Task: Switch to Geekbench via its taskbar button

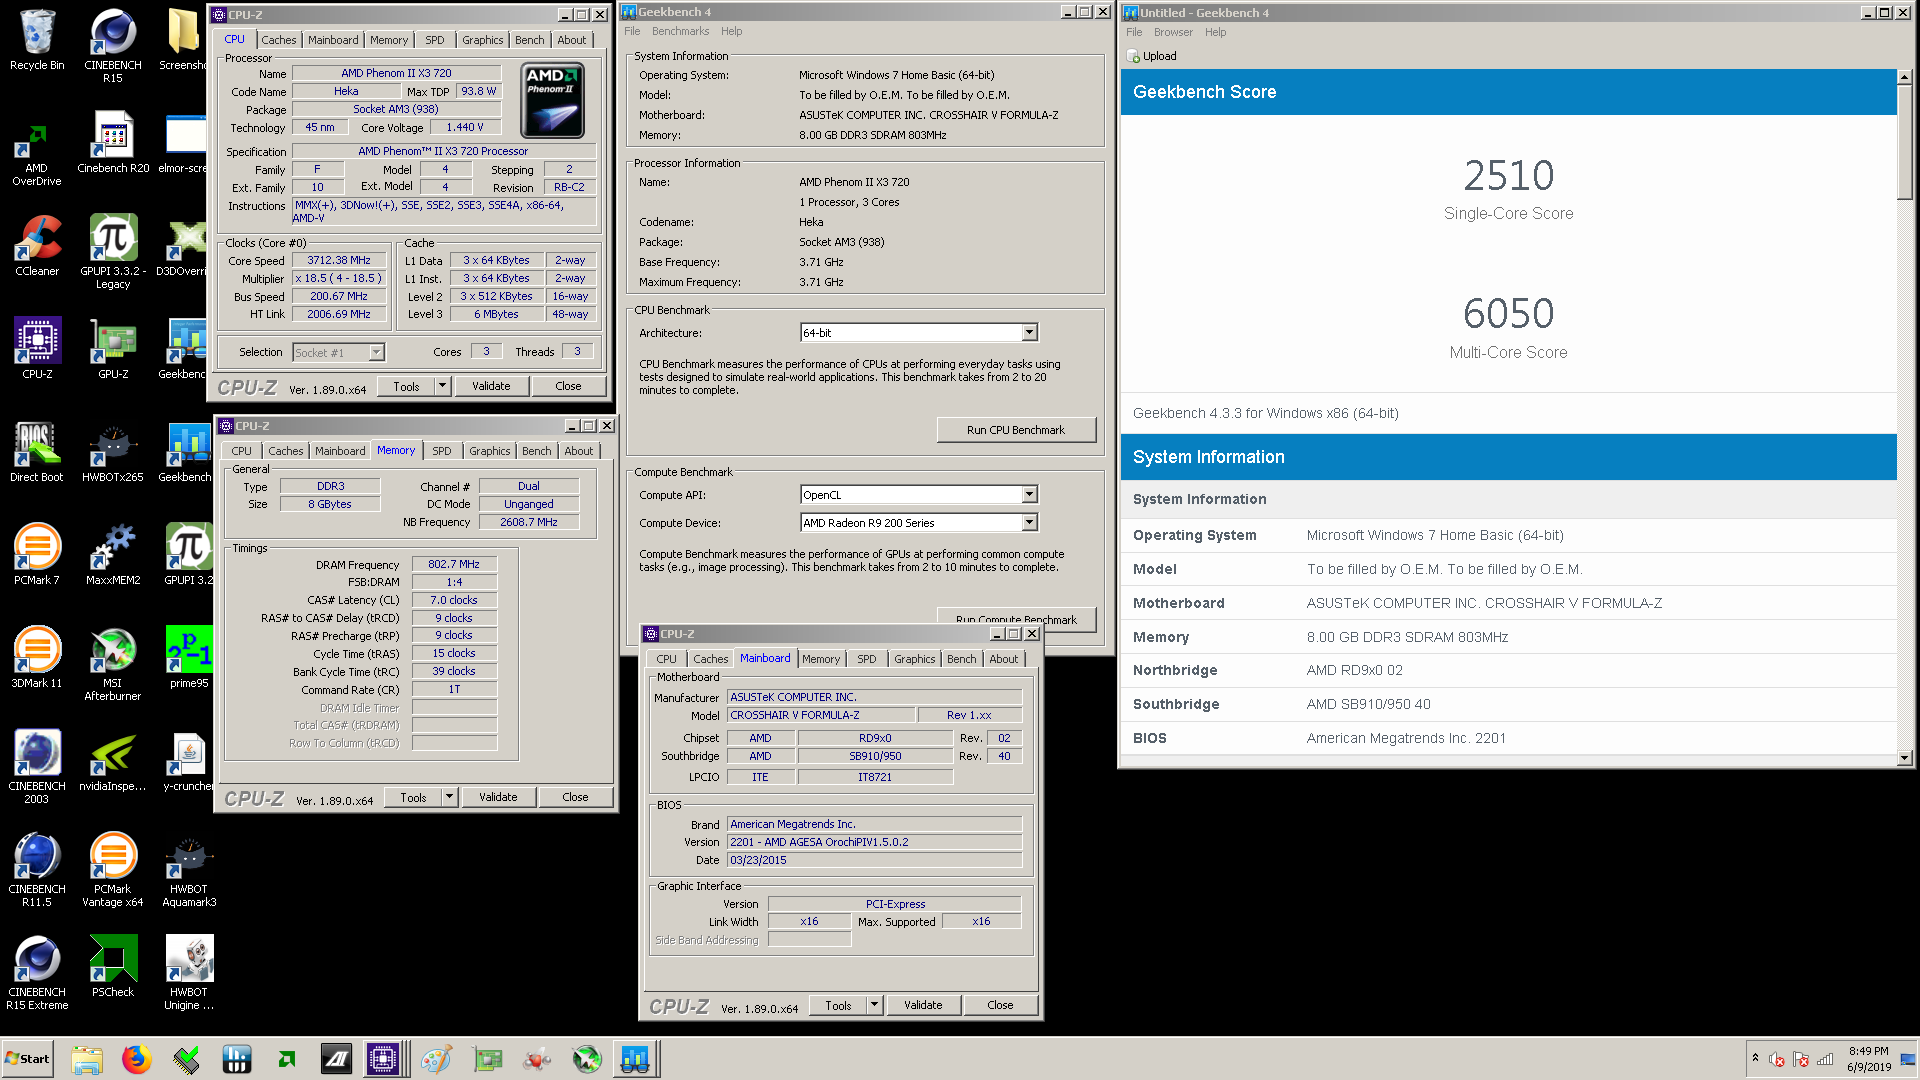Action: (635, 1059)
